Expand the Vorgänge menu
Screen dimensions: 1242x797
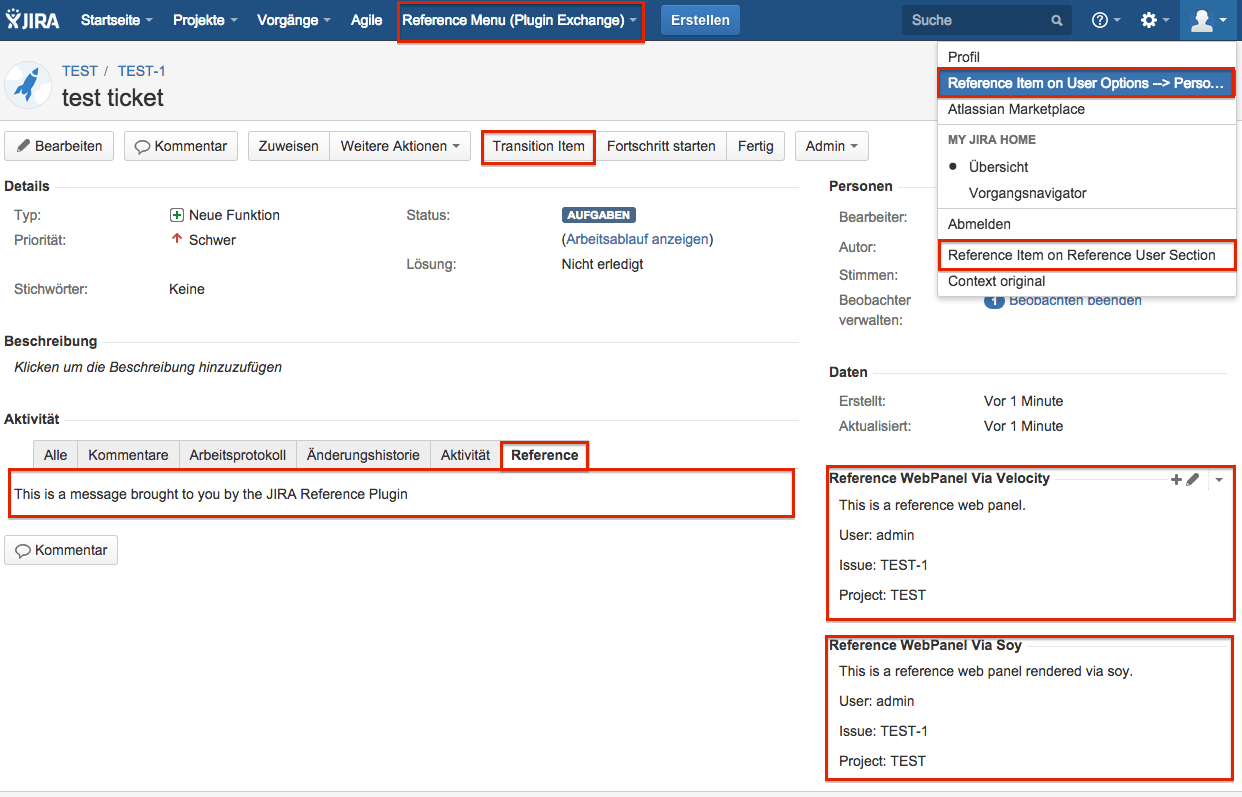pos(294,20)
